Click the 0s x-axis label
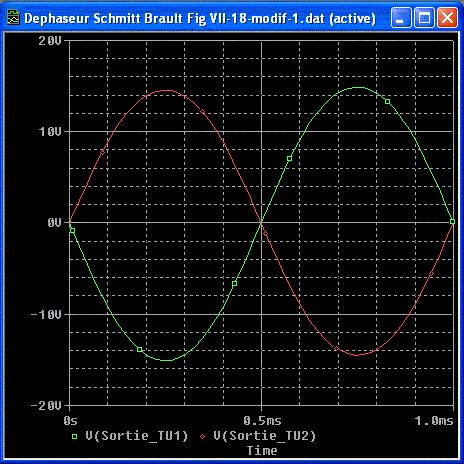The image size is (464, 464). [x=70, y=421]
